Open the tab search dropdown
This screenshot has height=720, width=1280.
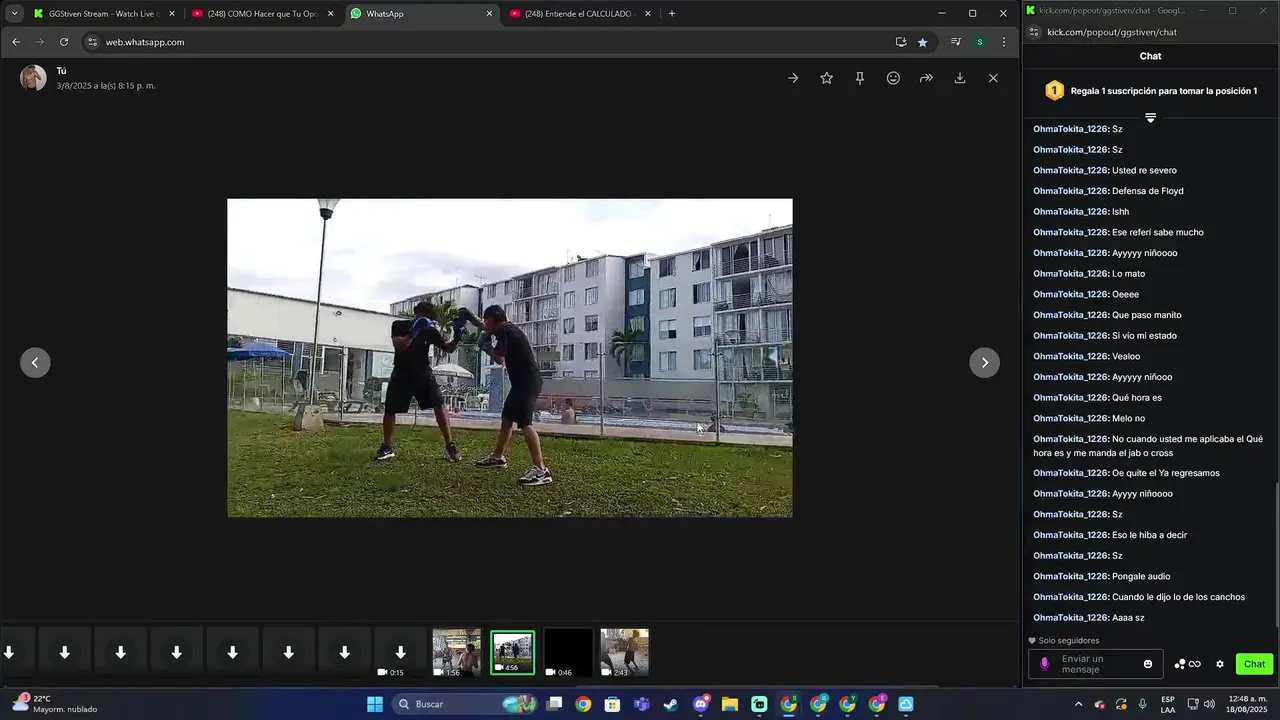14,14
